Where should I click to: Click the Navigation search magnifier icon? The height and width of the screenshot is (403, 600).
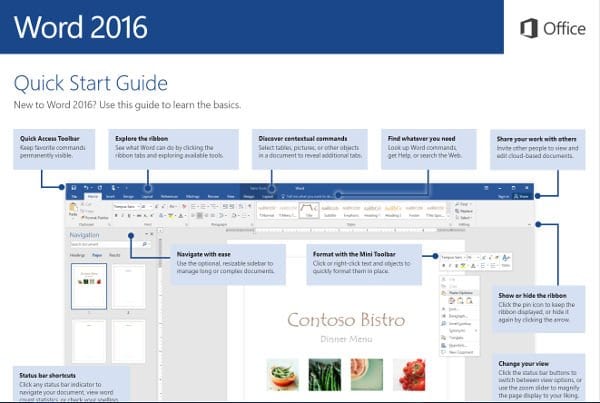pos(145,244)
